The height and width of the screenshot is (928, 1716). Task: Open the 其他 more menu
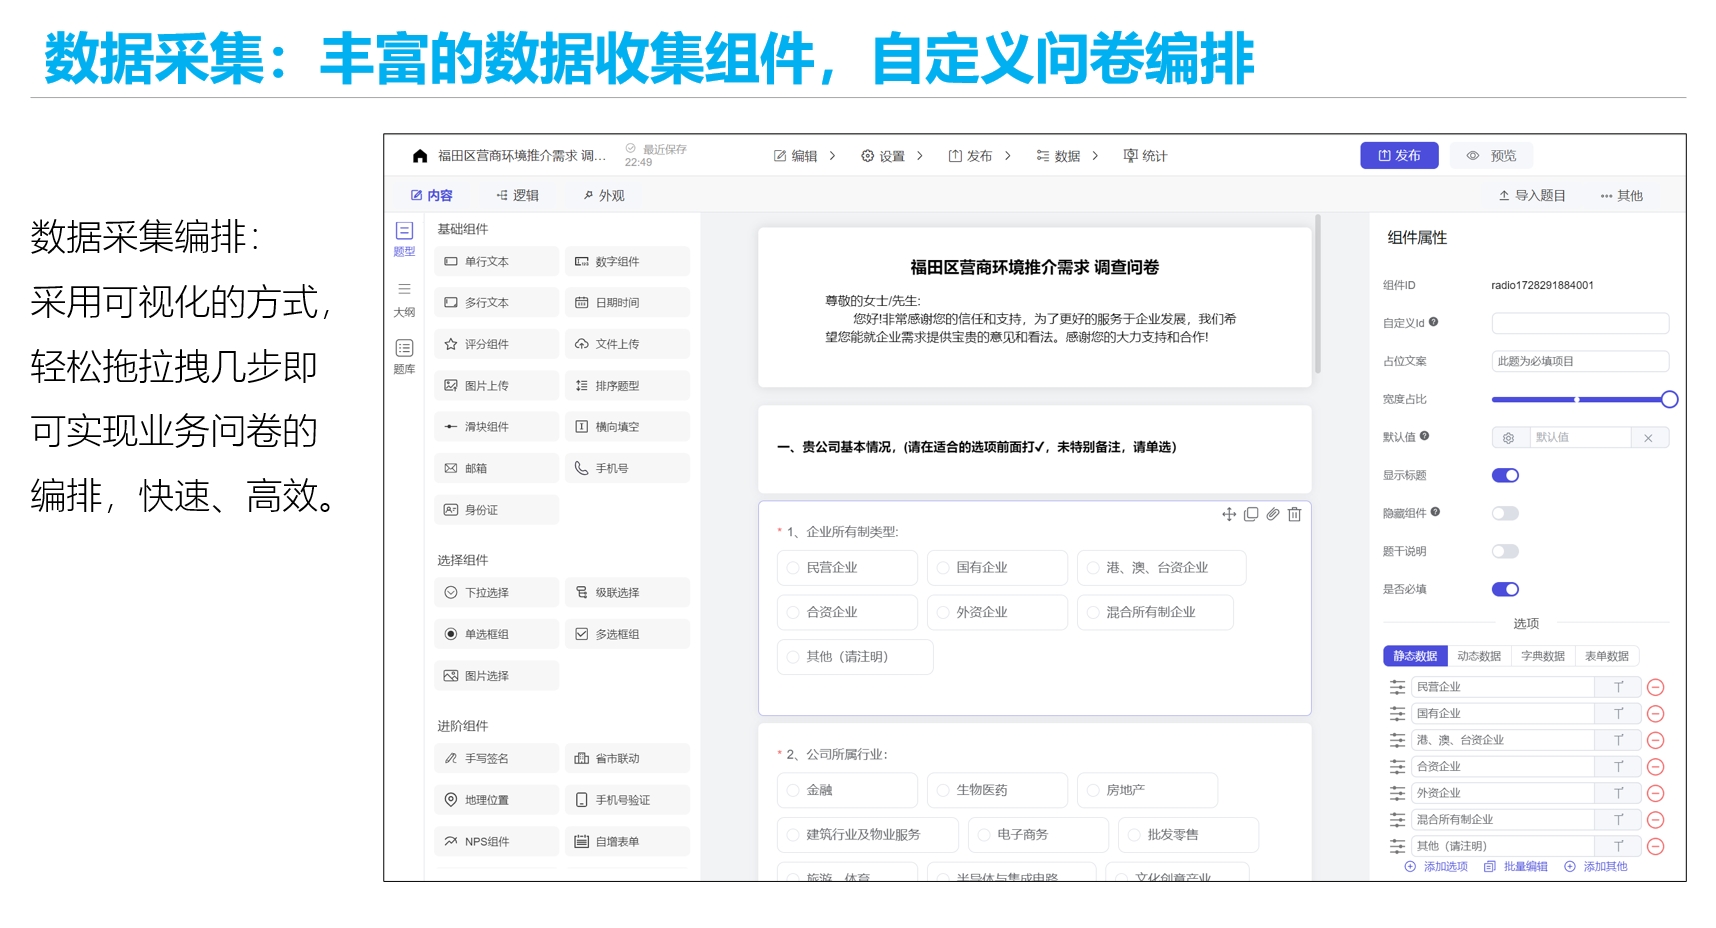click(1621, 196)
